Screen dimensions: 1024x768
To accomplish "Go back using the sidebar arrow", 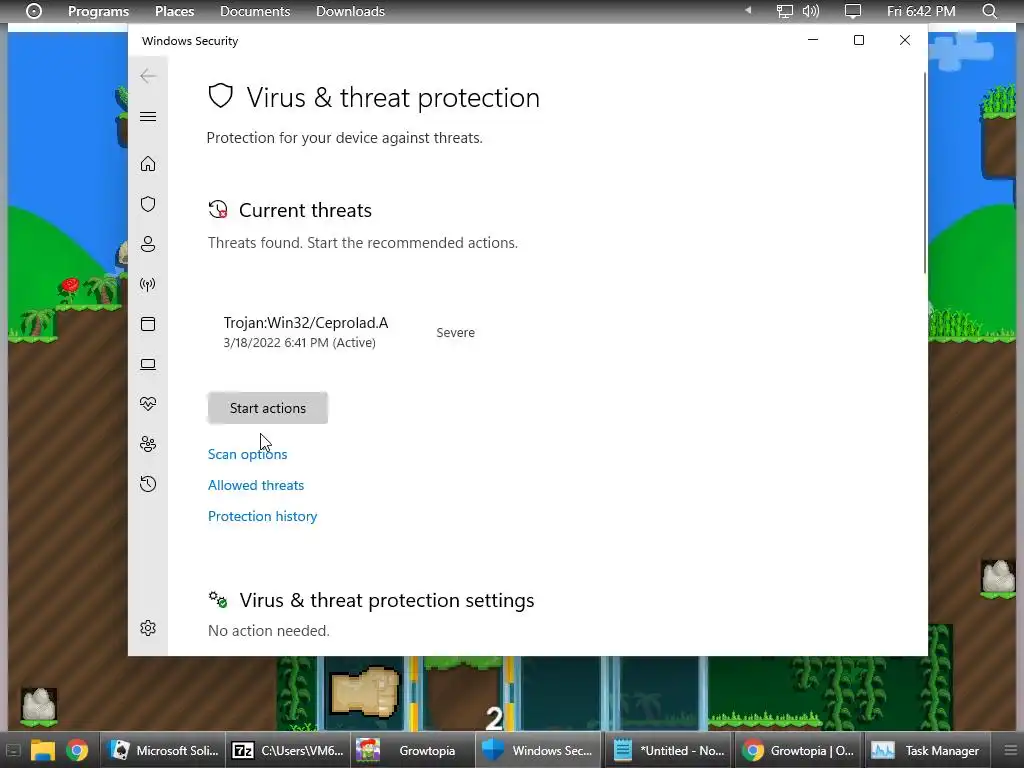I will [148, 76].
